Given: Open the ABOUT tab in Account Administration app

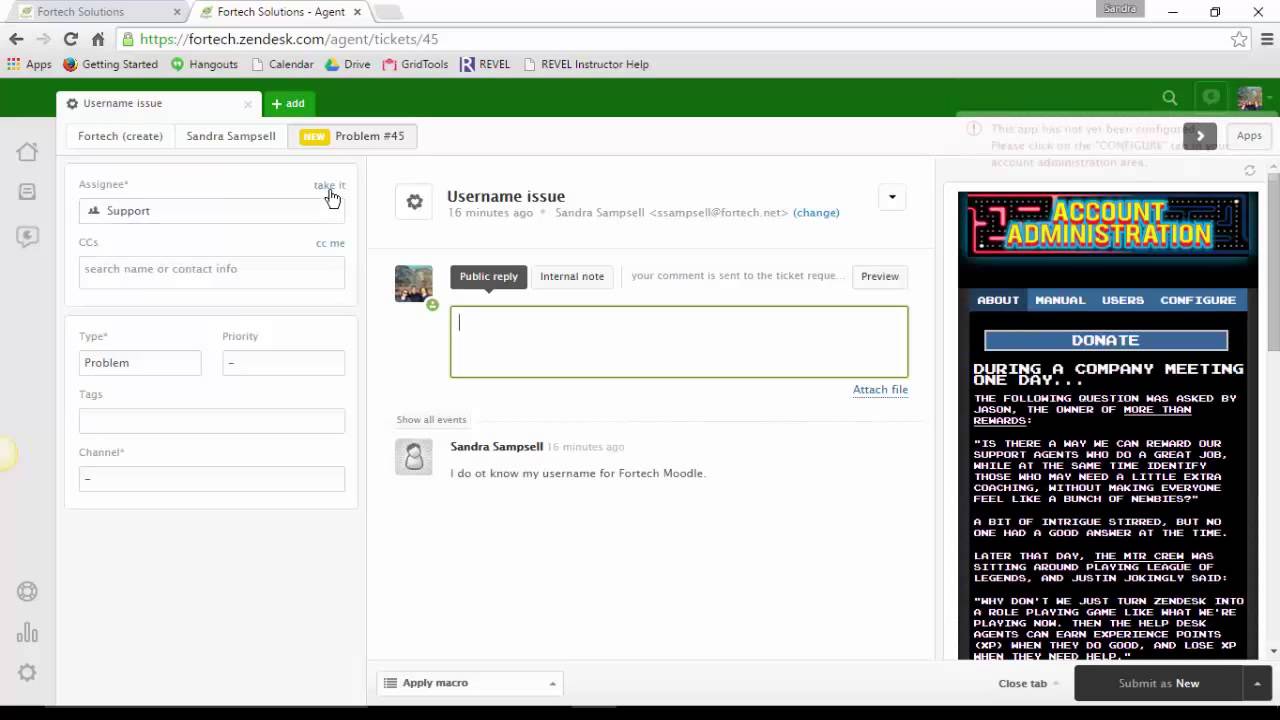Looking at the screenshot, I should 998,300.
